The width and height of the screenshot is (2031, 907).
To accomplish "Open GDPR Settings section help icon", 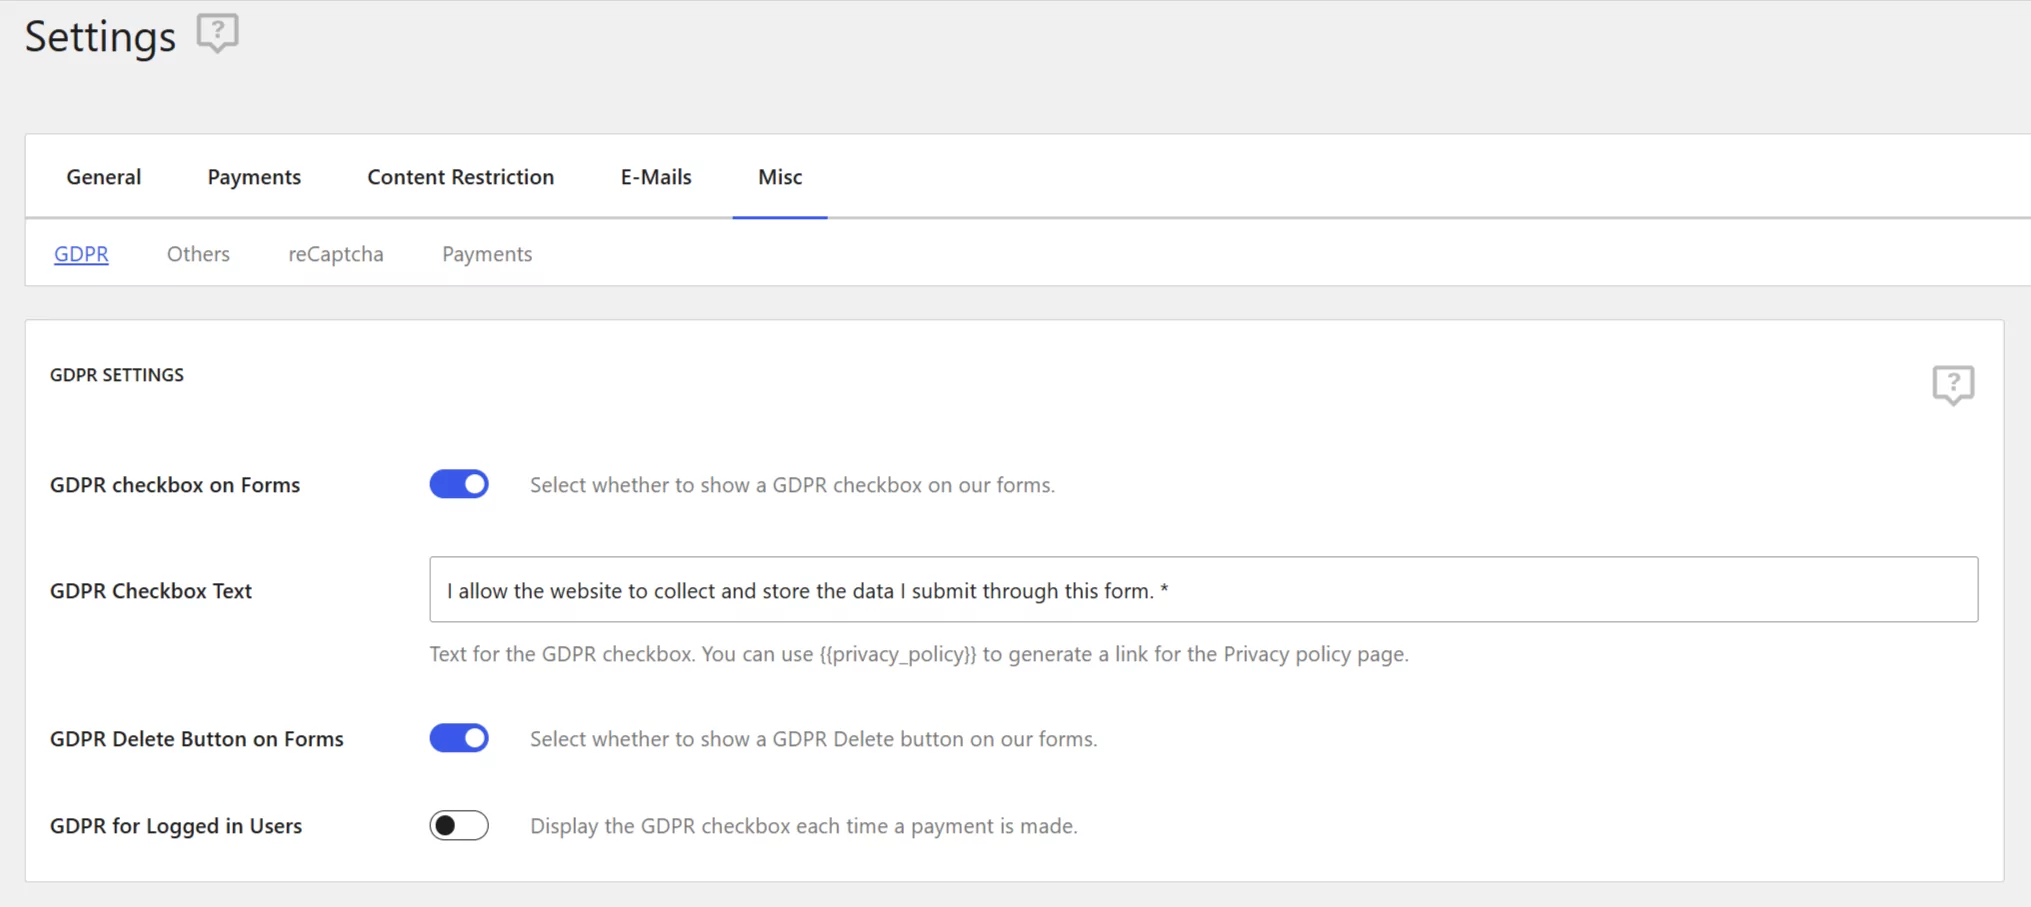I will pyautogui.click(x=1952, y=384).
